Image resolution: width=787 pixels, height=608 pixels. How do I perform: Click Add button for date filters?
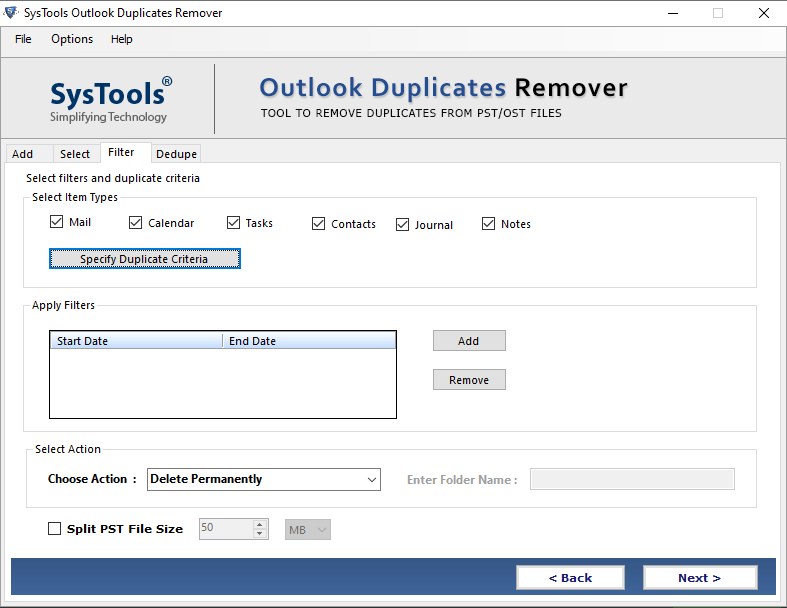pos(469,341)
